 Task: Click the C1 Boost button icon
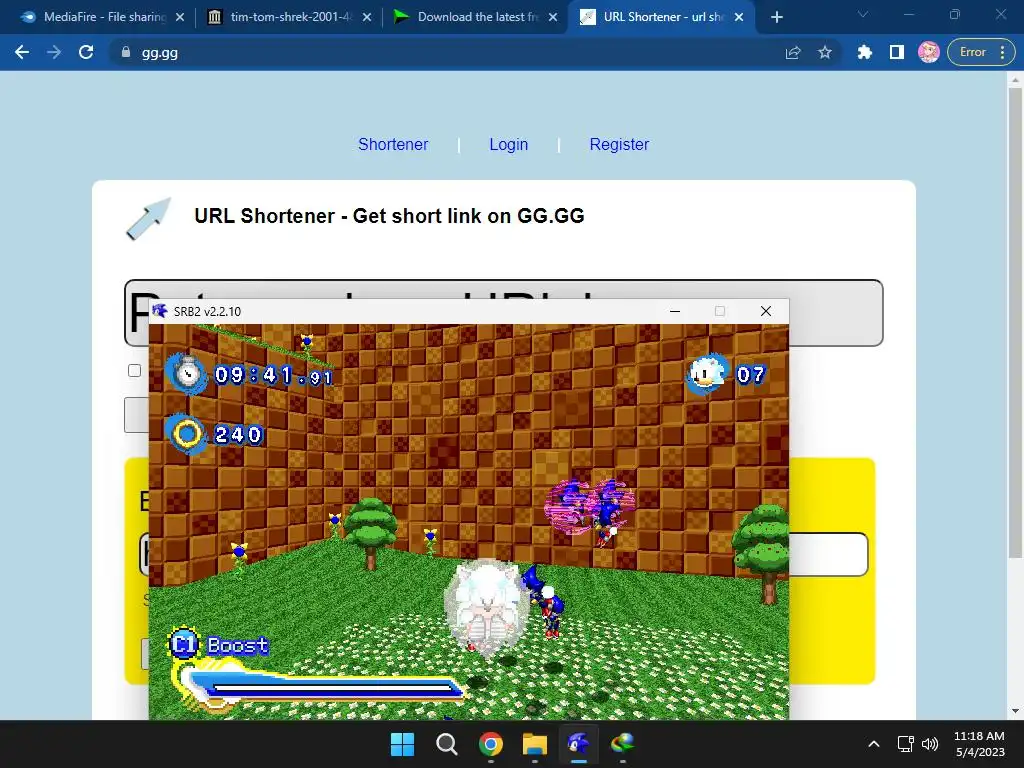tap(184, 645)
